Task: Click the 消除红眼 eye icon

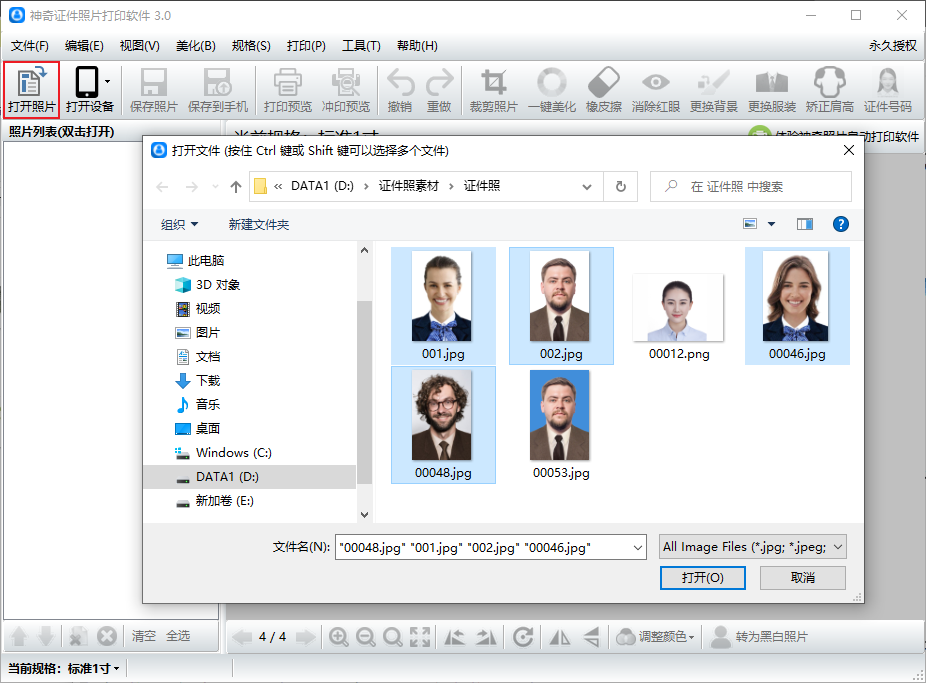Action: 656,90
